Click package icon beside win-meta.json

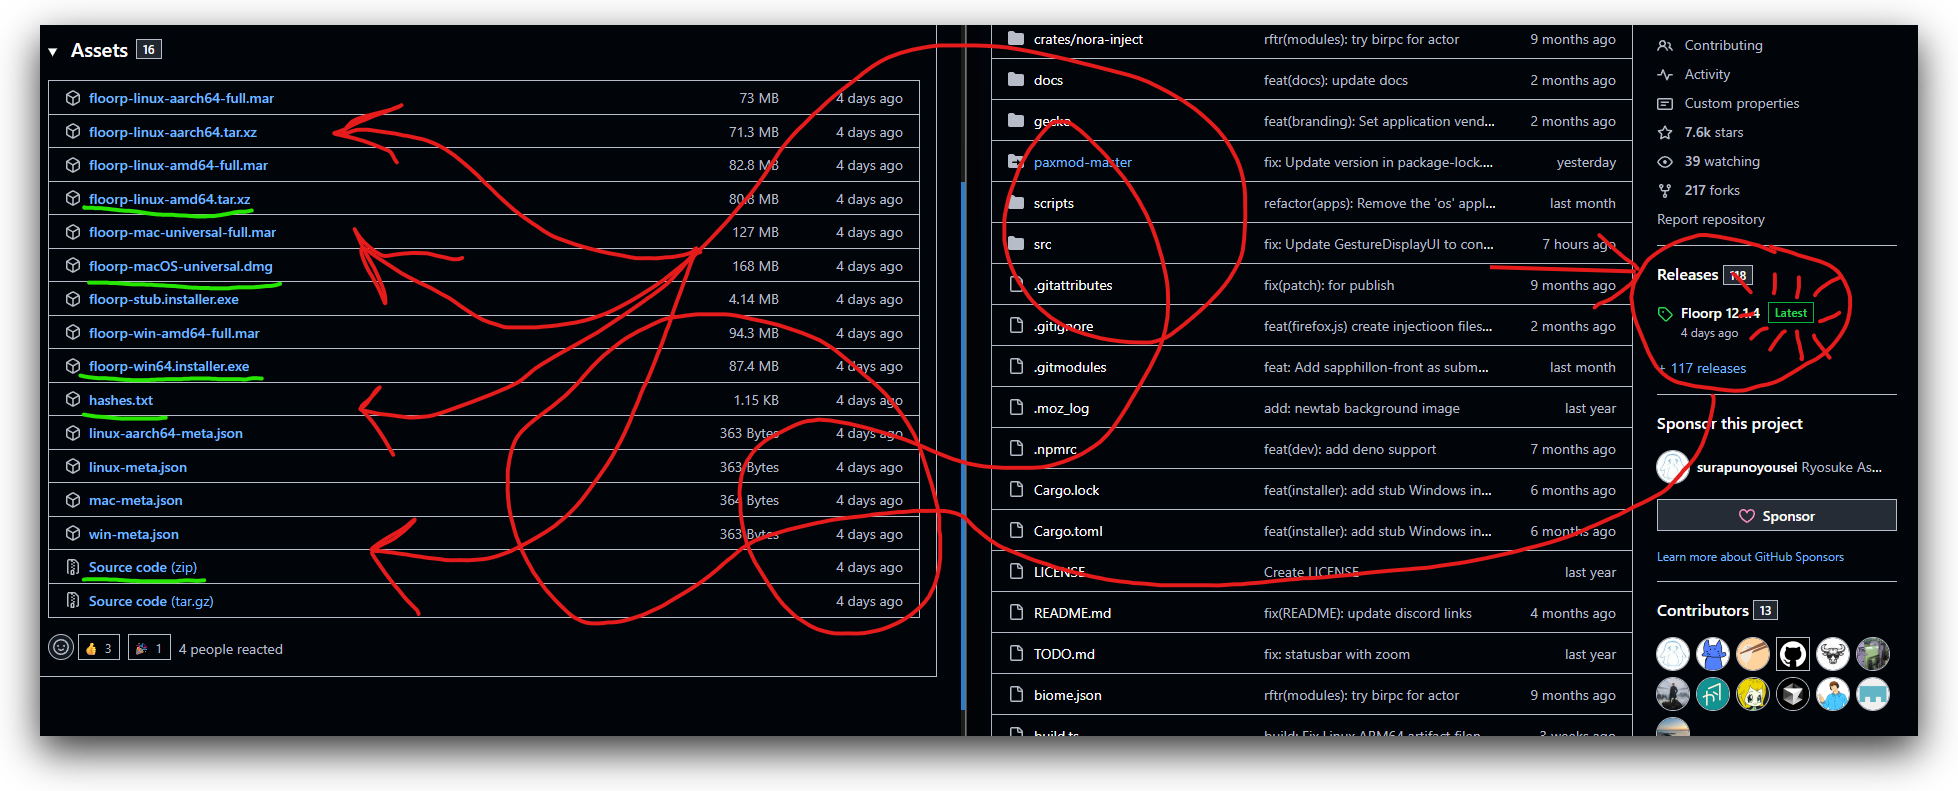click(72, 534)
